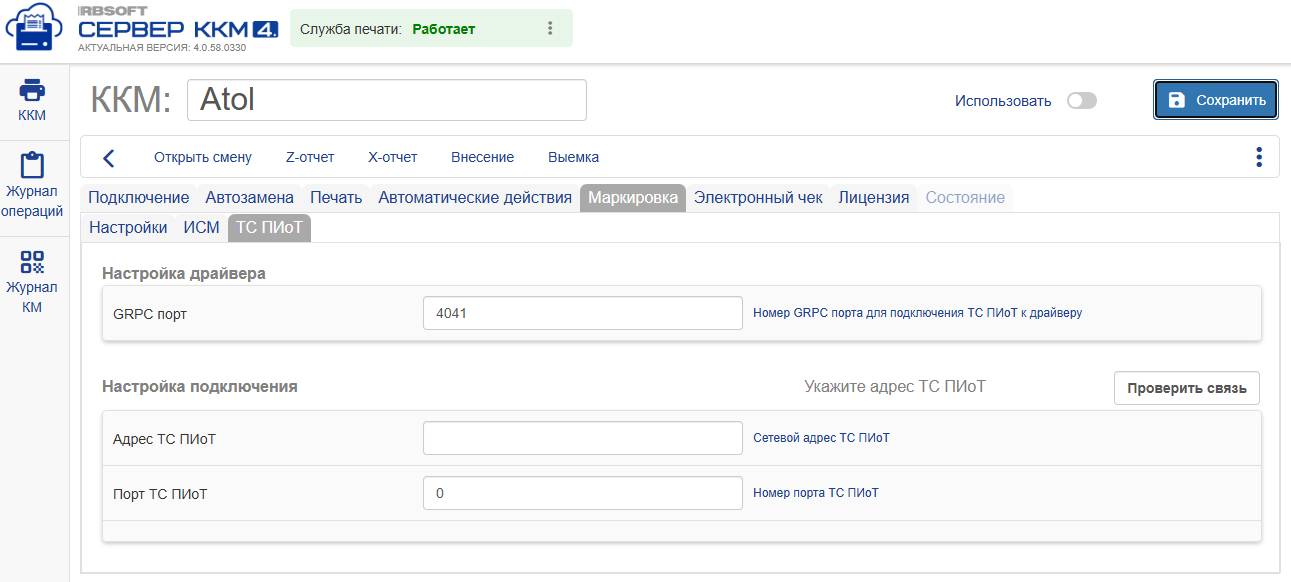Click the Сервер ККМ cloud logo

click(x=34, y=29)
